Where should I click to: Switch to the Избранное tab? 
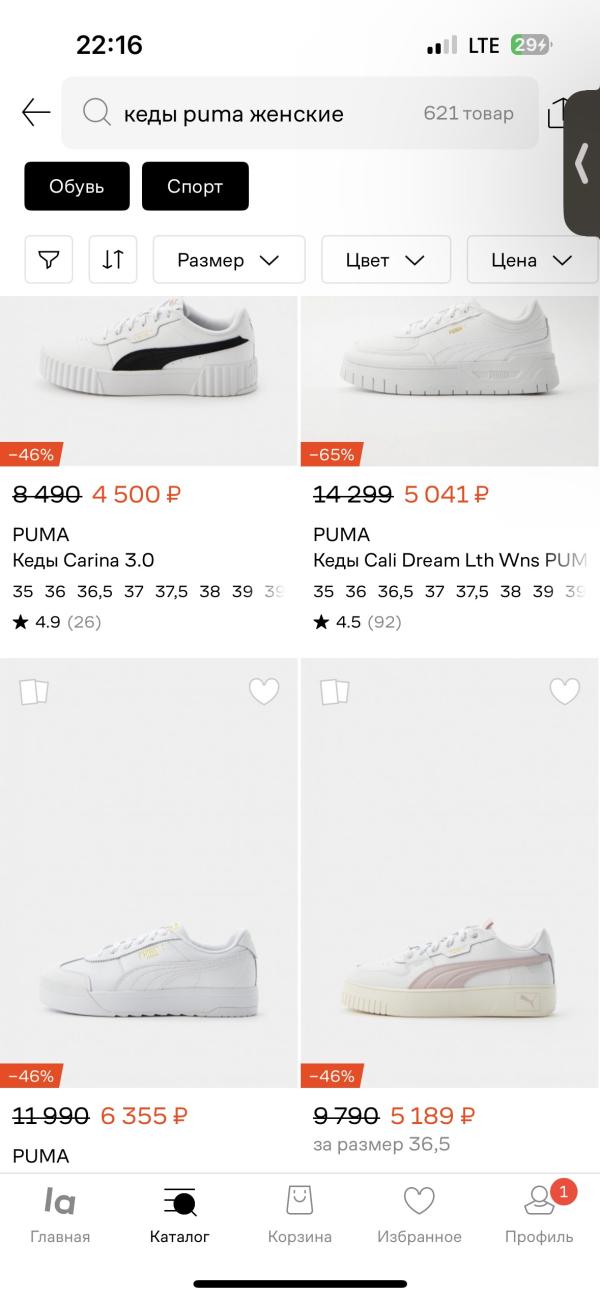pos(419,1213)
